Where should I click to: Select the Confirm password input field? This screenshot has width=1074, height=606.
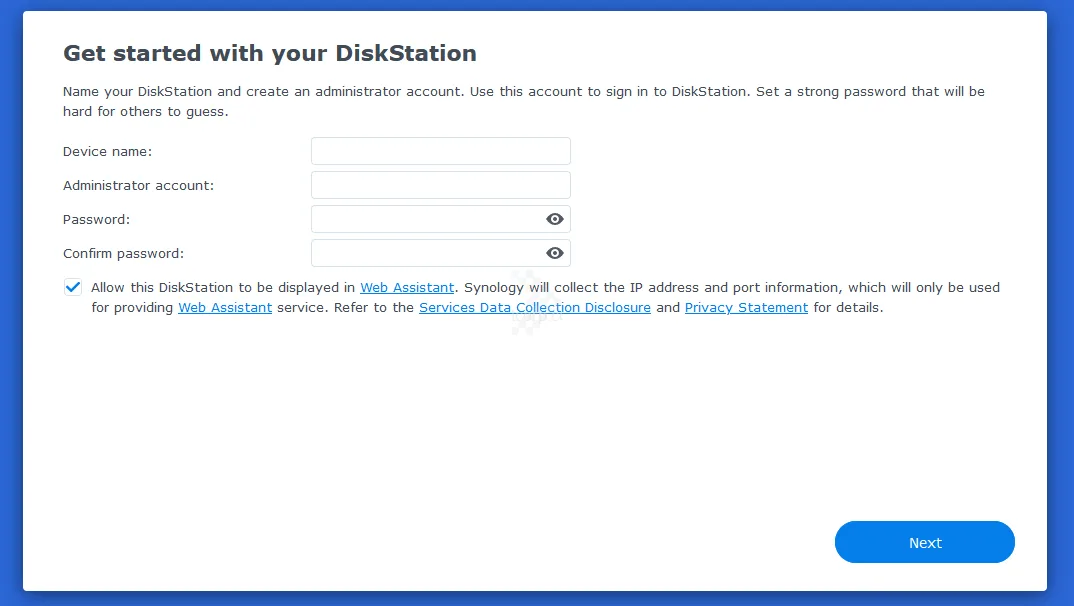tap(427, 253)
